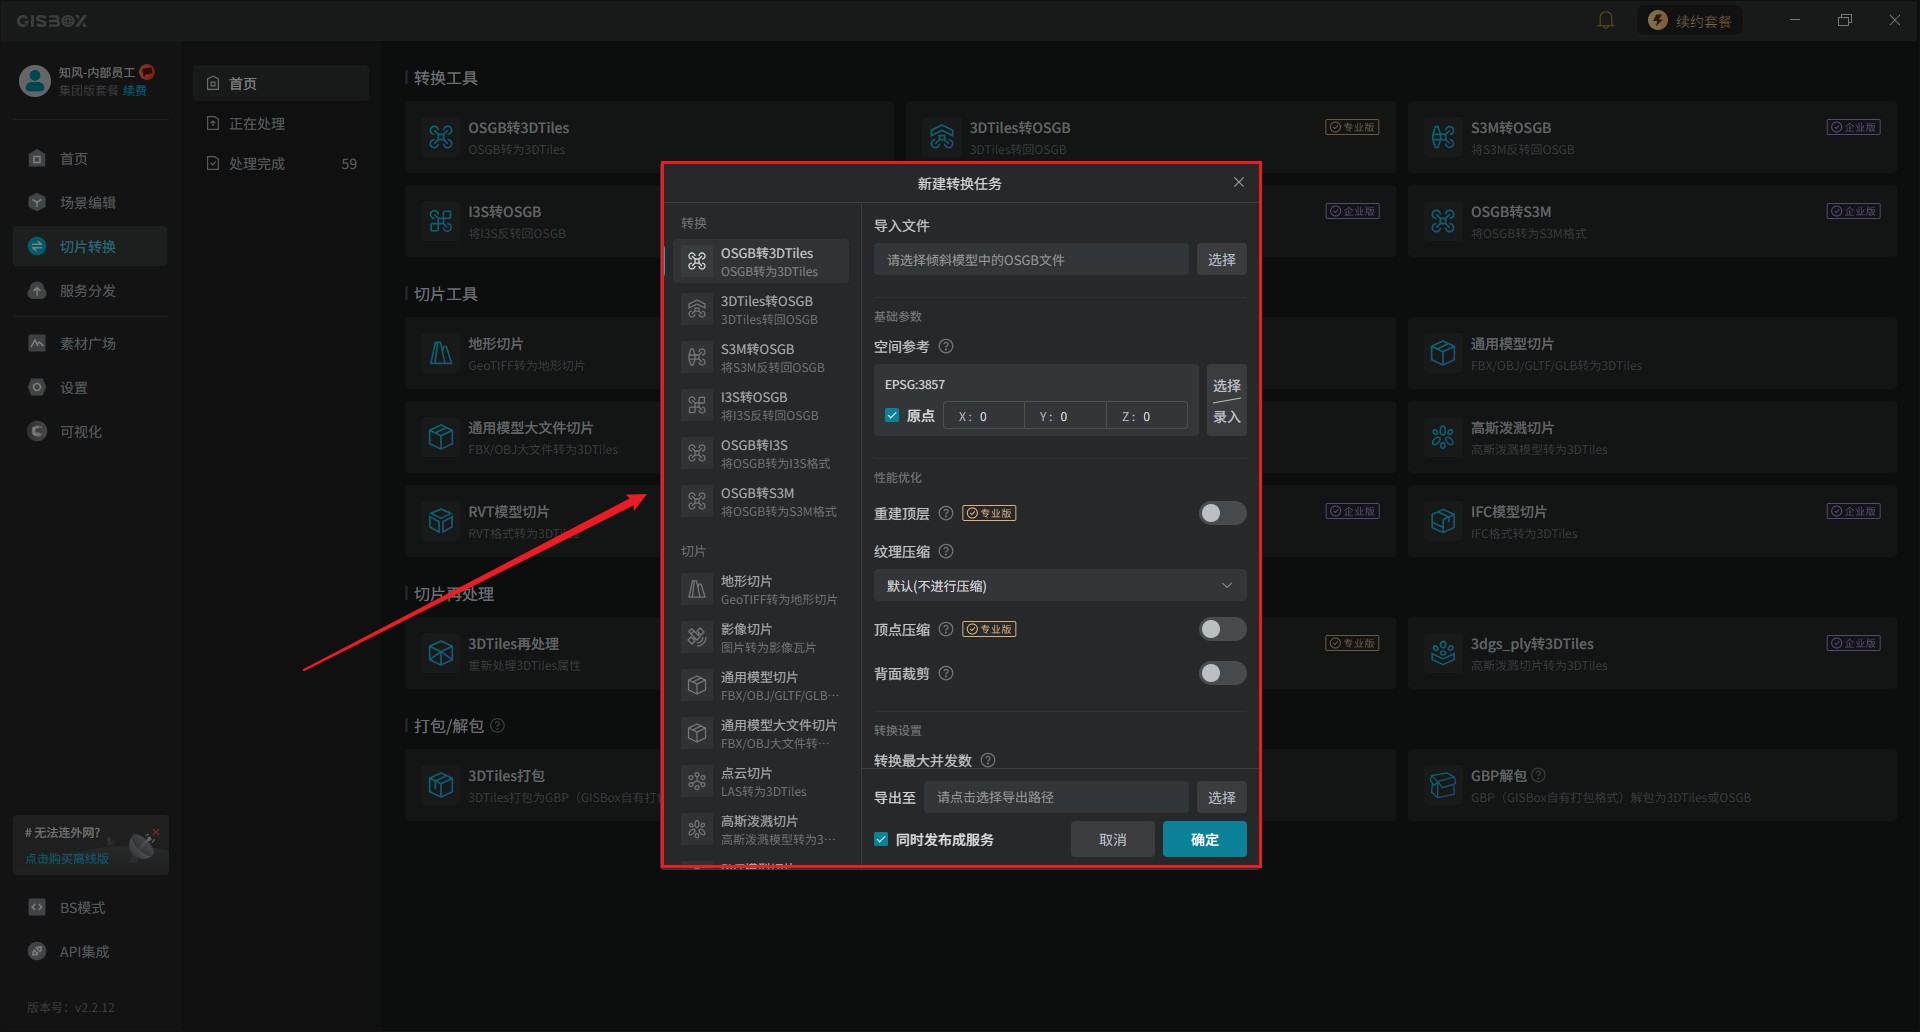
Task: Click the OSGB file import input field
Action: point(1031,259)
